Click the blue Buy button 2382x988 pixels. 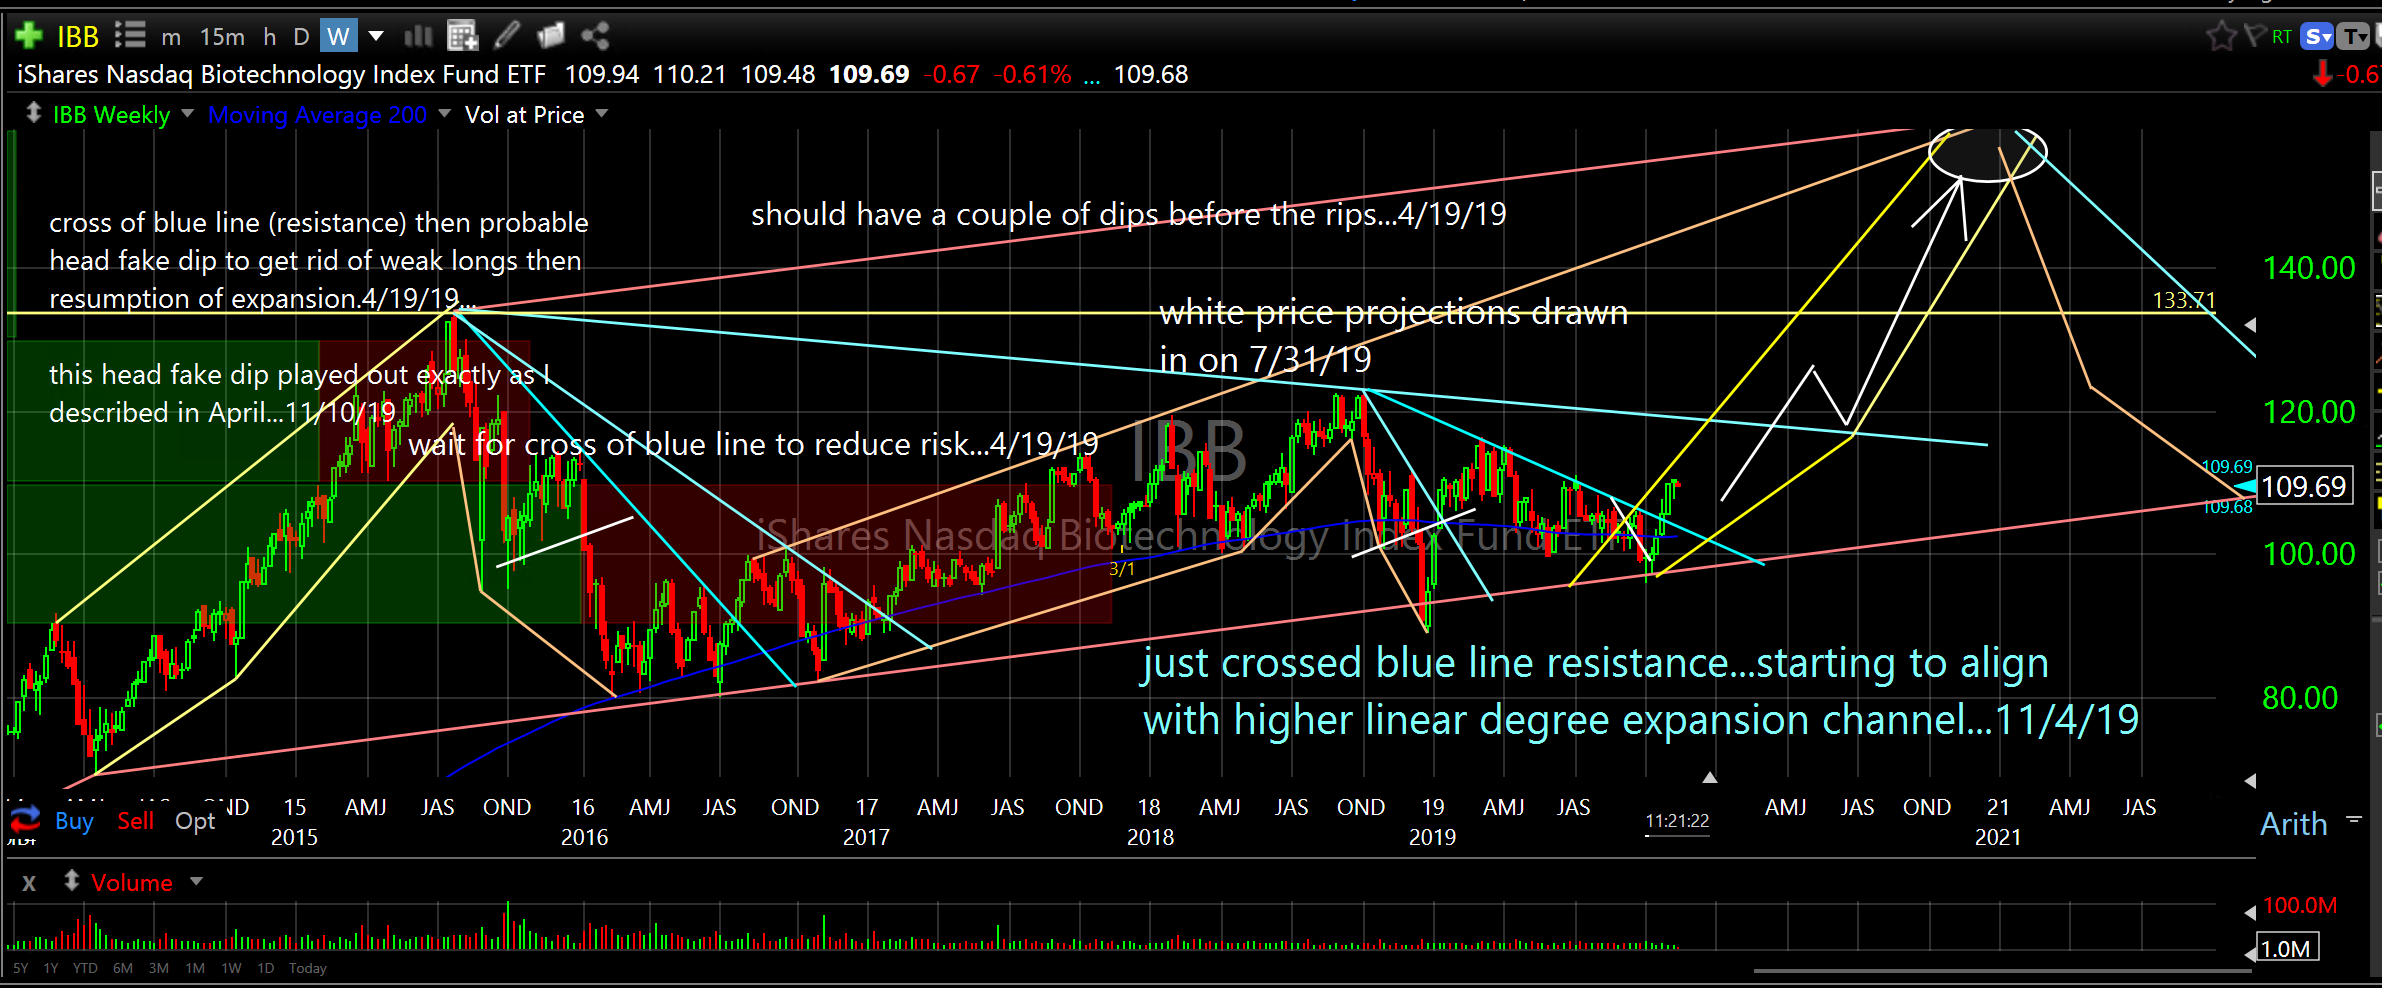74,821
